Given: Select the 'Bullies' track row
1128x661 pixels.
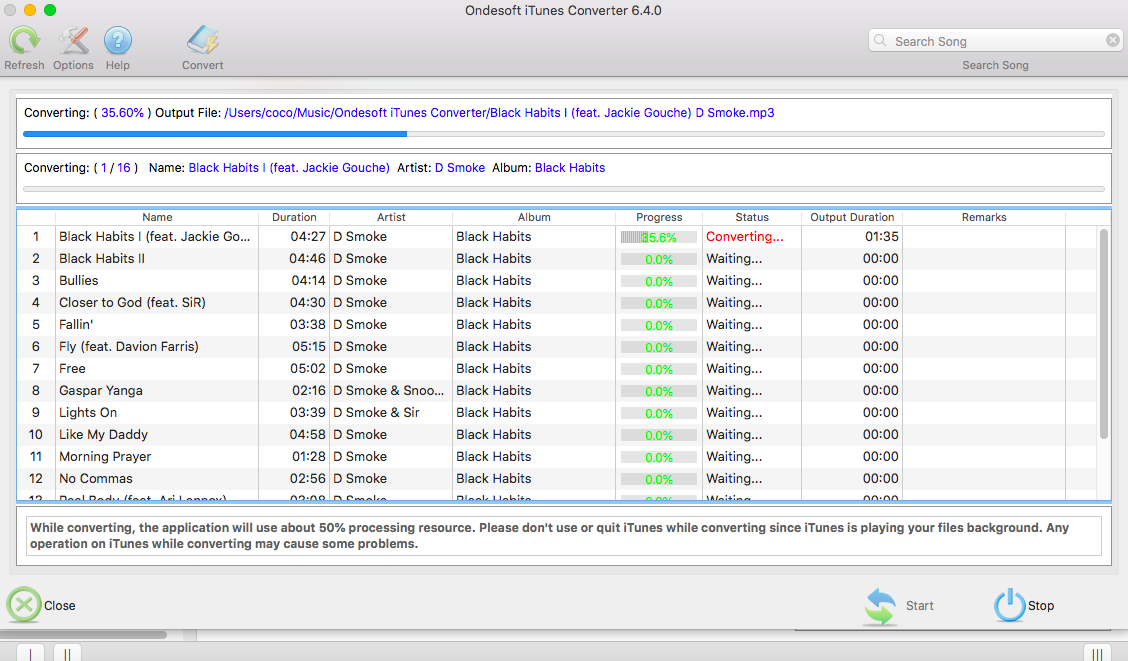Looking at the screenshot, I should [x=558, y=281].
